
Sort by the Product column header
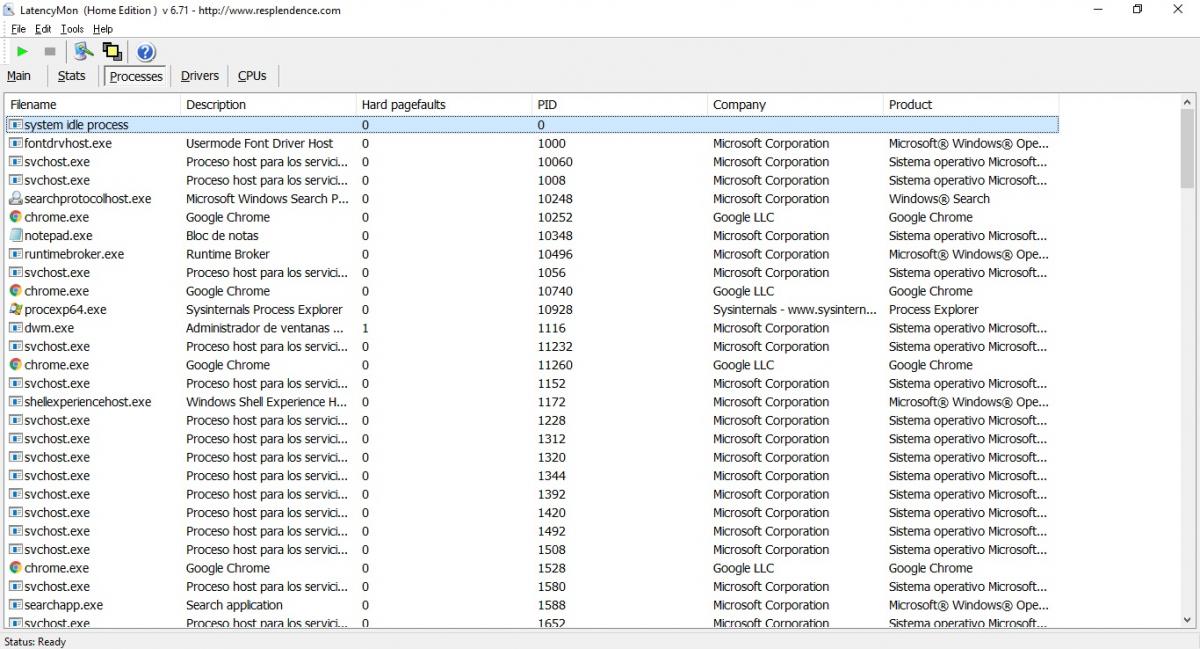tap(971, 104)
